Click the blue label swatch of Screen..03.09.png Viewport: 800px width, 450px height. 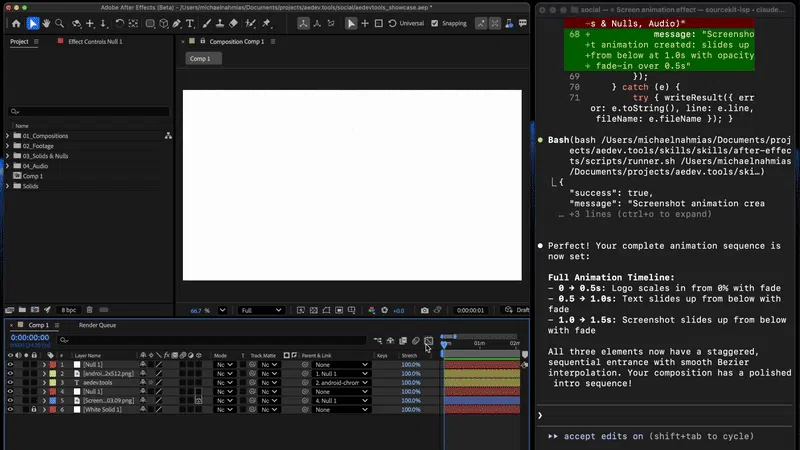(53, 401)
